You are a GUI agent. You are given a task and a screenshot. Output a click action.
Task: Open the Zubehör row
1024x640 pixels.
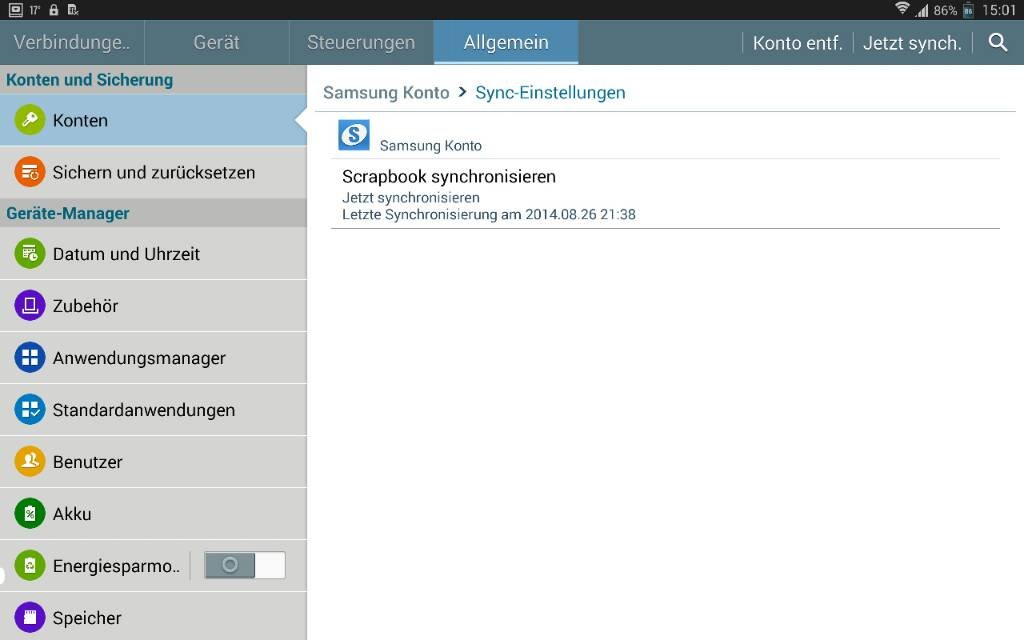point(153,306)
